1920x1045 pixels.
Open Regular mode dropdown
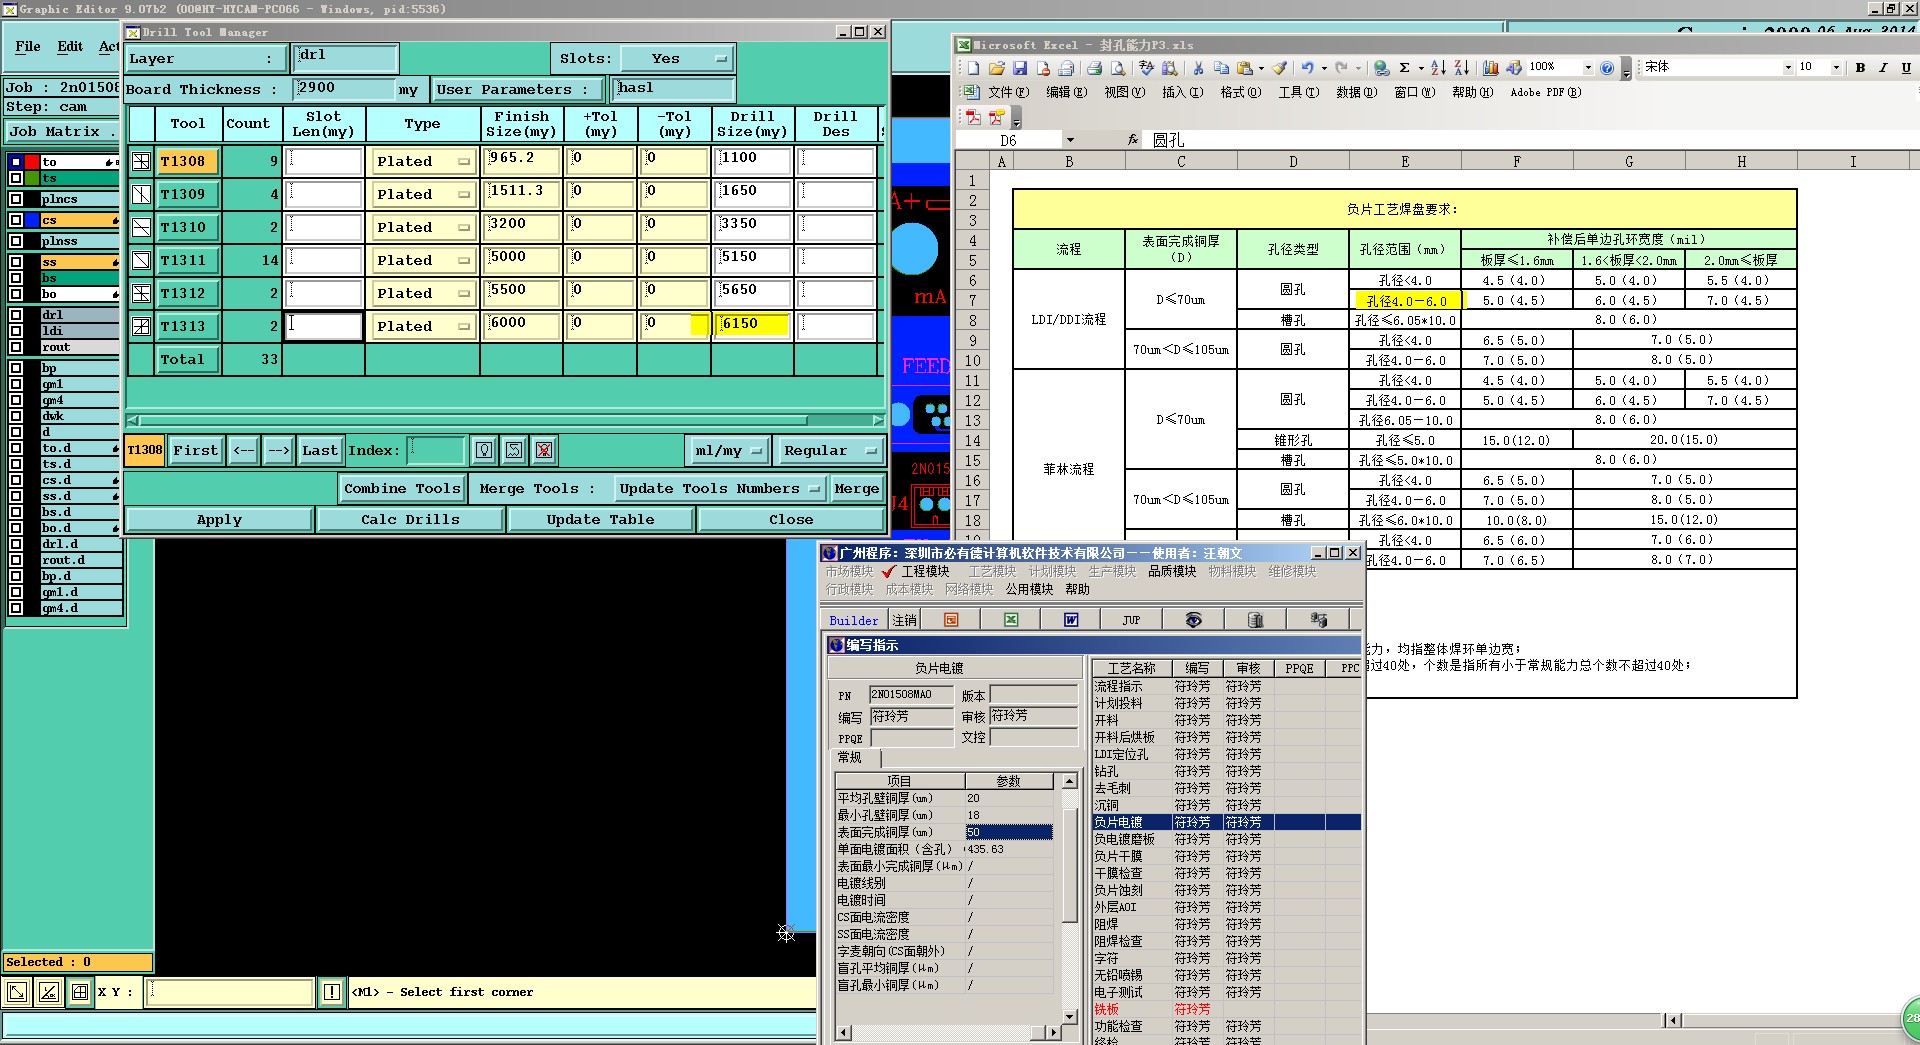pyautogui.click(x=829, y=450)
